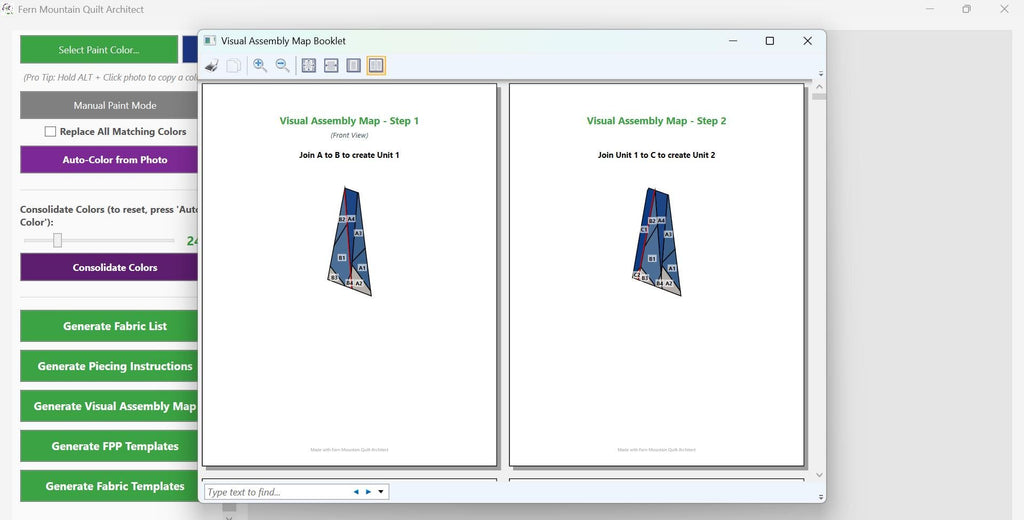
Task: Set preview to actual size view
Action: tap(309, 65)
